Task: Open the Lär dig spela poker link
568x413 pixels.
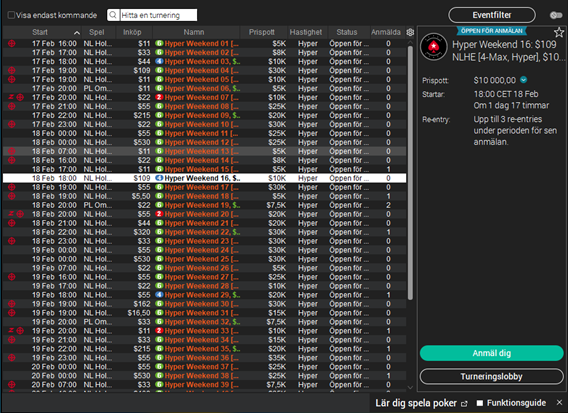Action: click(x=416, y=403)
